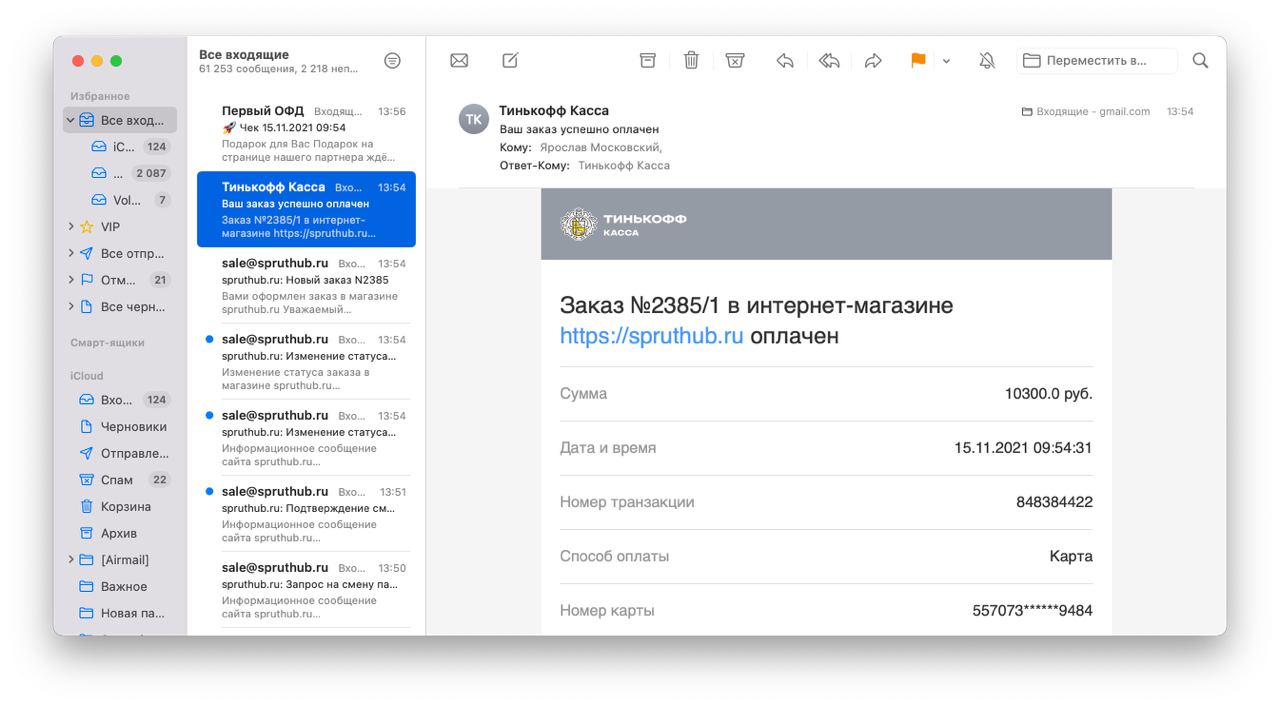Archive the selected message
This screenshot has width=1280, height=706.
click(647, 61)
